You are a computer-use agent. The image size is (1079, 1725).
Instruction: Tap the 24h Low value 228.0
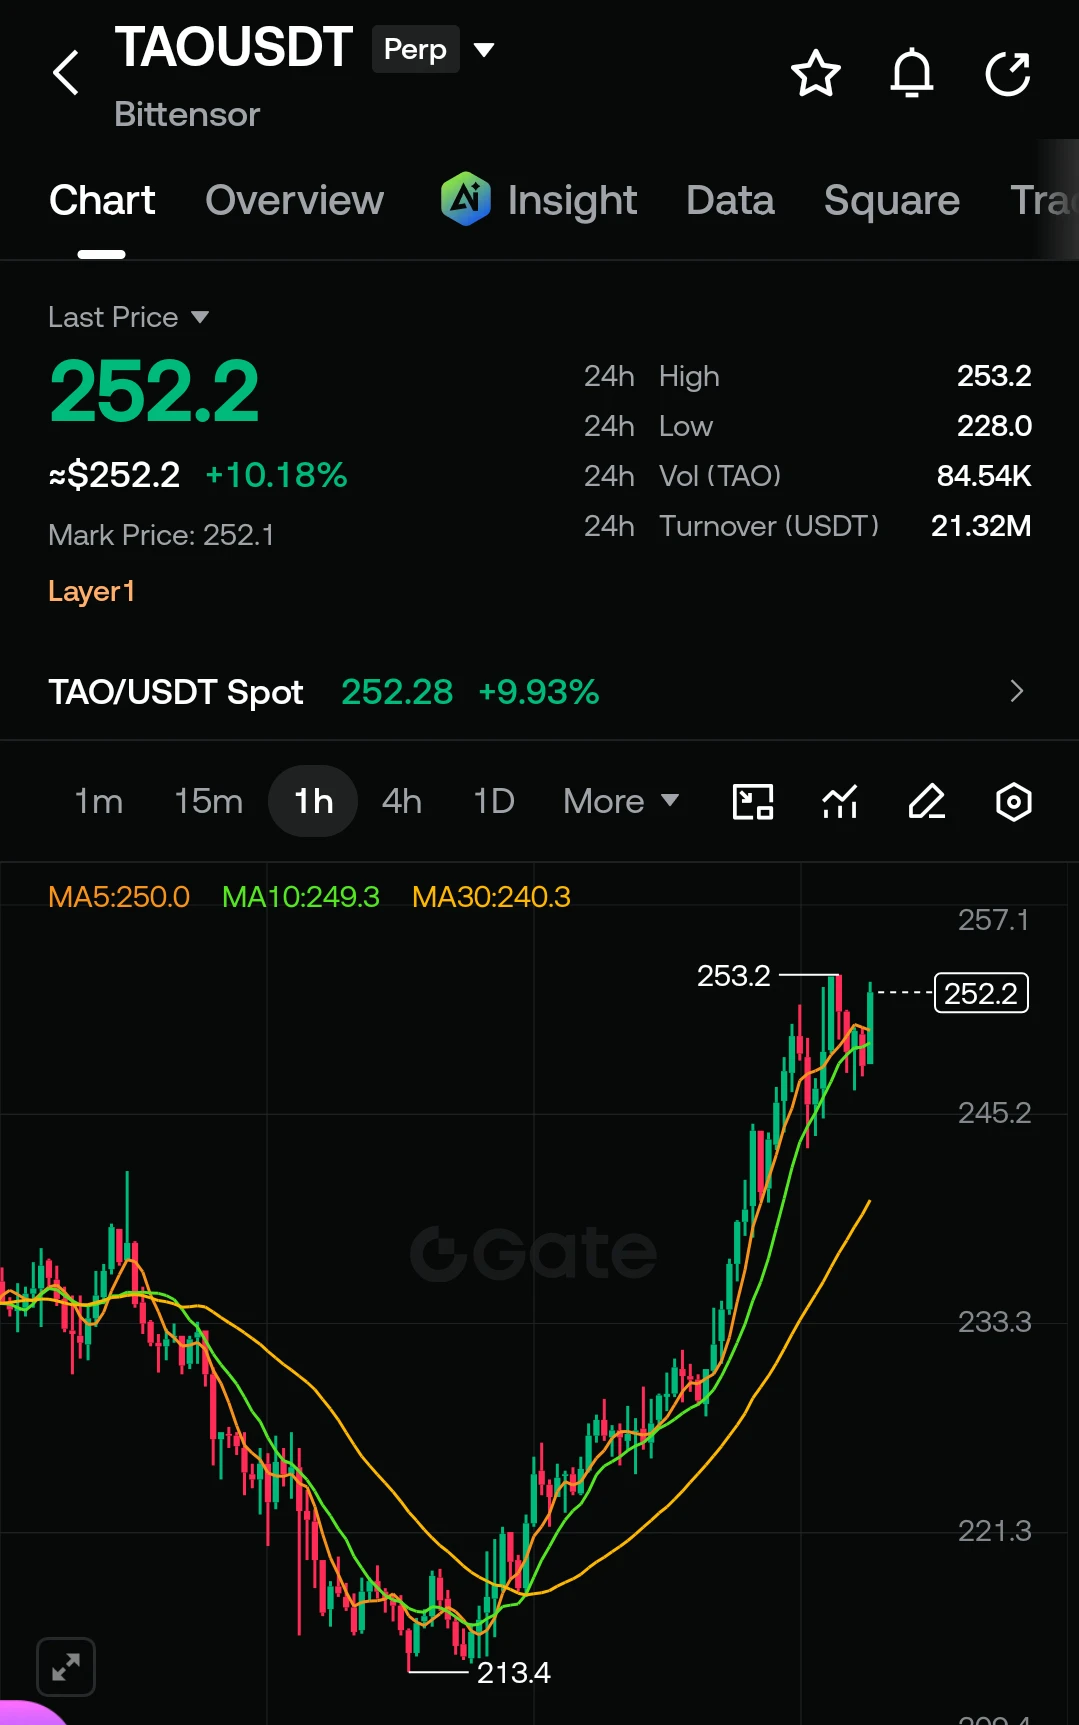(994, 426)
